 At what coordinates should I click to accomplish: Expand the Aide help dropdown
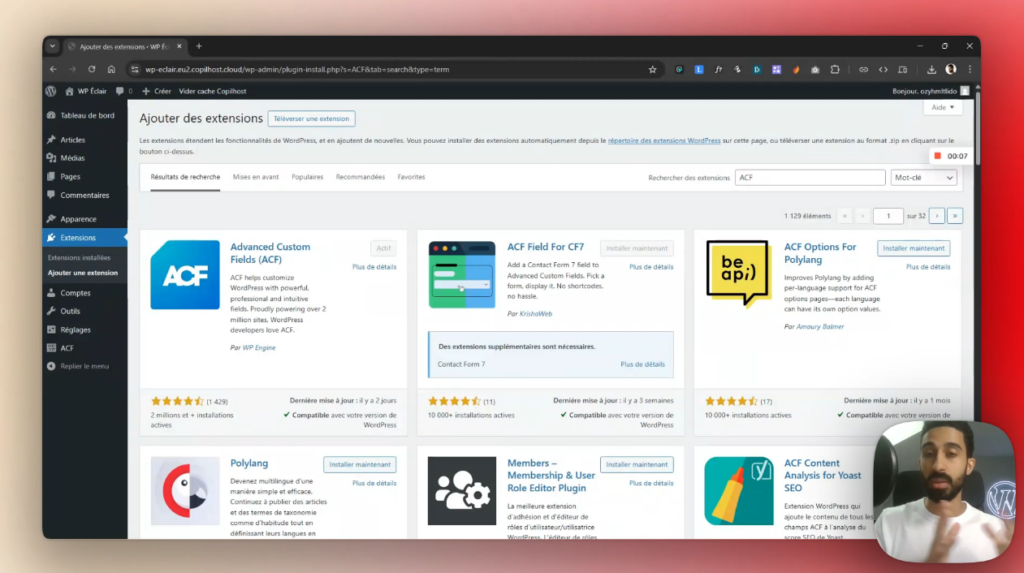pyautogui.click(x=943, y=107)
